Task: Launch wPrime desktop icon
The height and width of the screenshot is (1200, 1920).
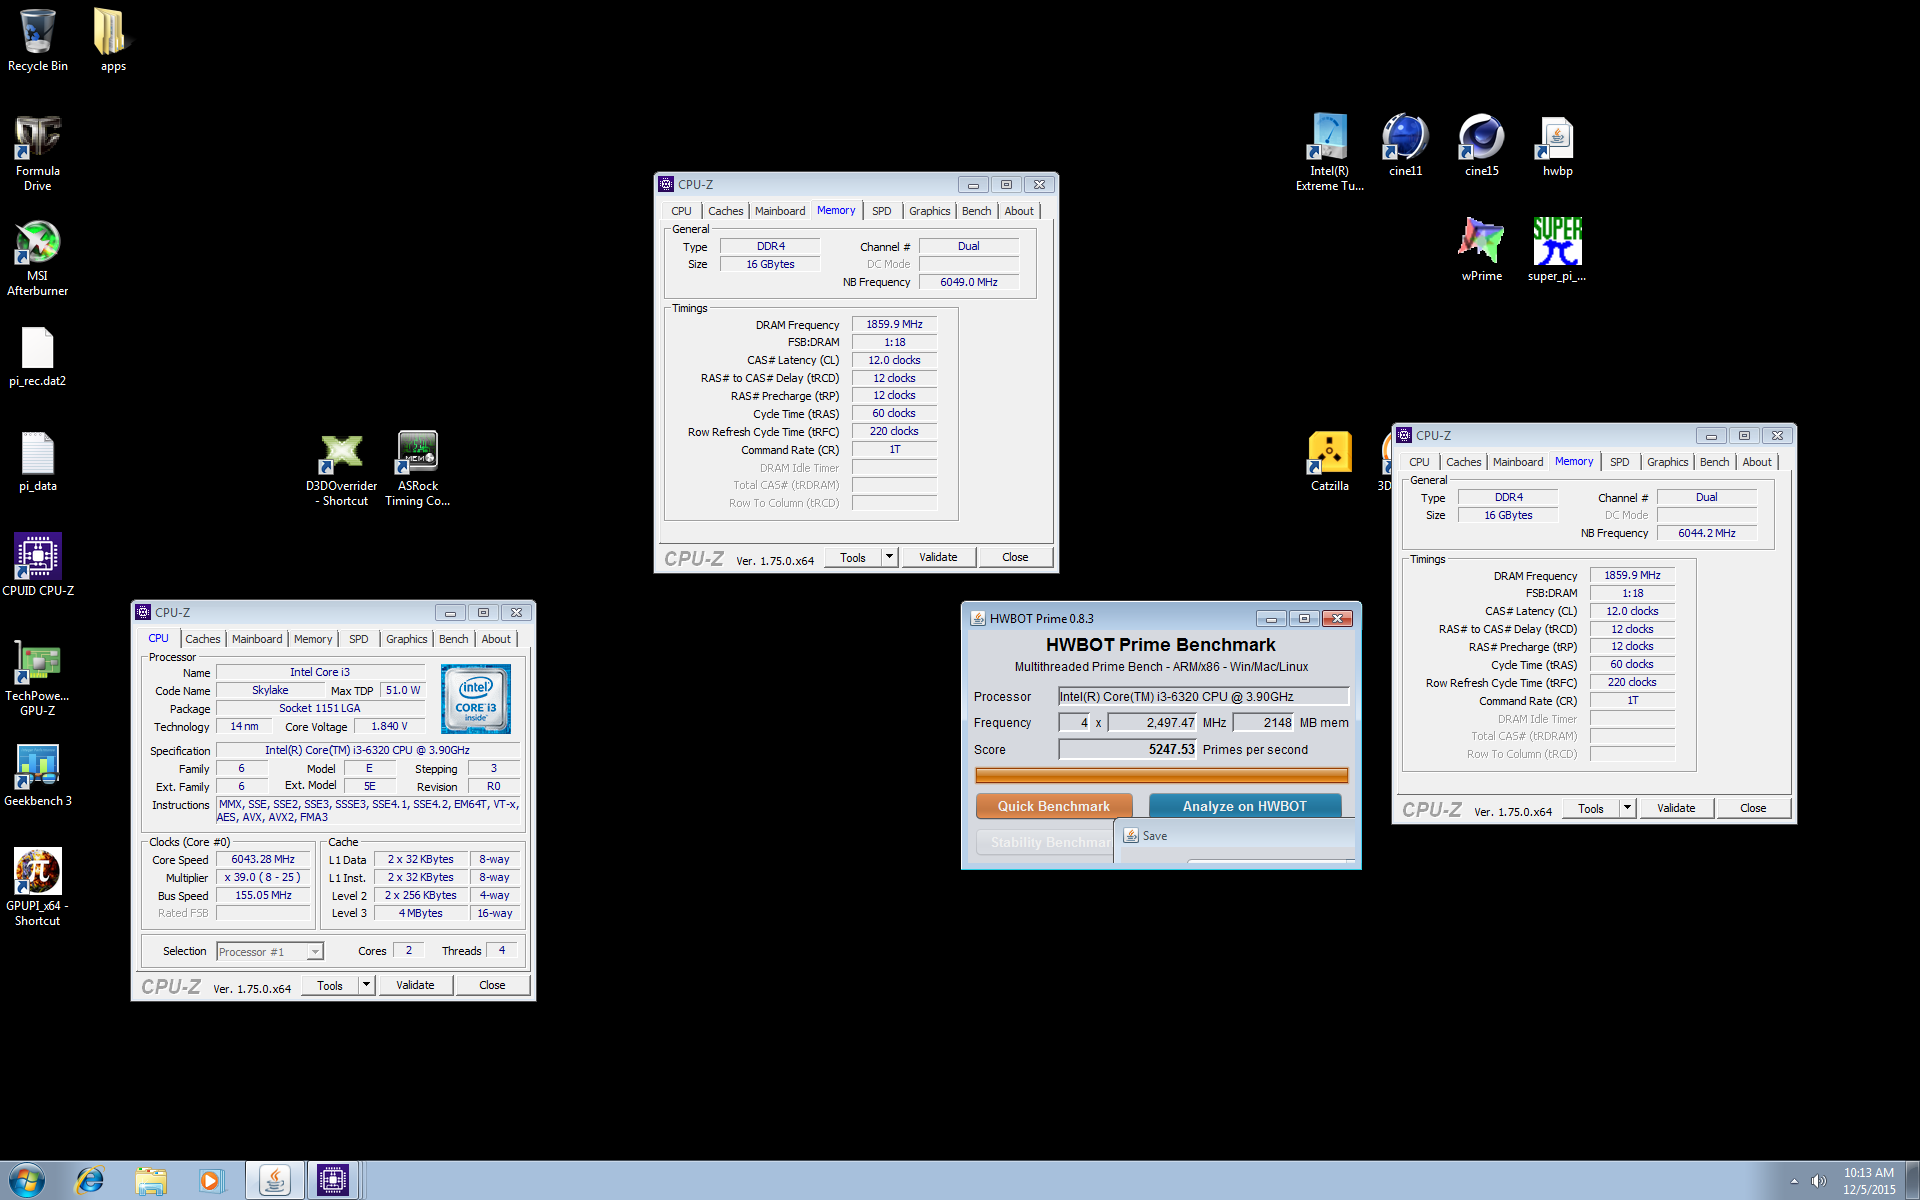Action: [x=1481, y=250]
